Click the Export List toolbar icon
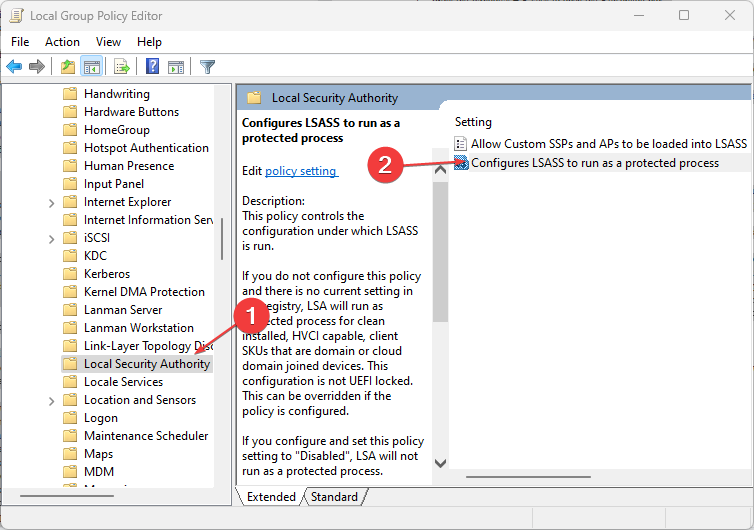 tap(122, 66)
